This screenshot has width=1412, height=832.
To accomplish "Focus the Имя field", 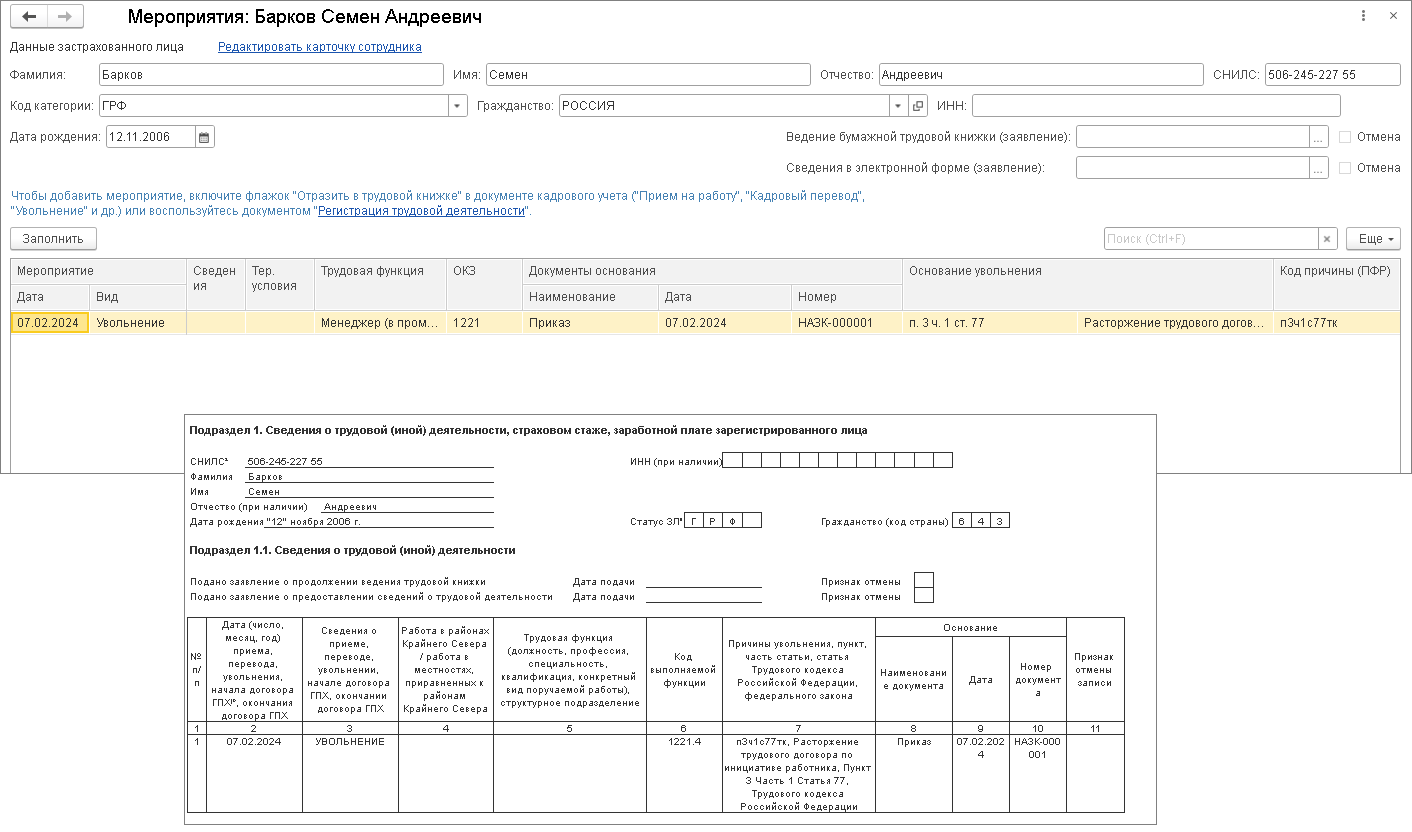I will (x=648, y=75).
